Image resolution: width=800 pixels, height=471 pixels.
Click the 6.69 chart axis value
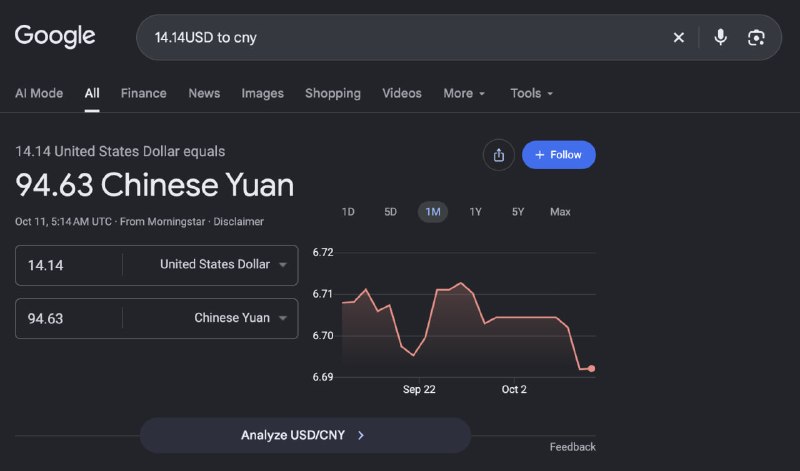coord(322,377)
